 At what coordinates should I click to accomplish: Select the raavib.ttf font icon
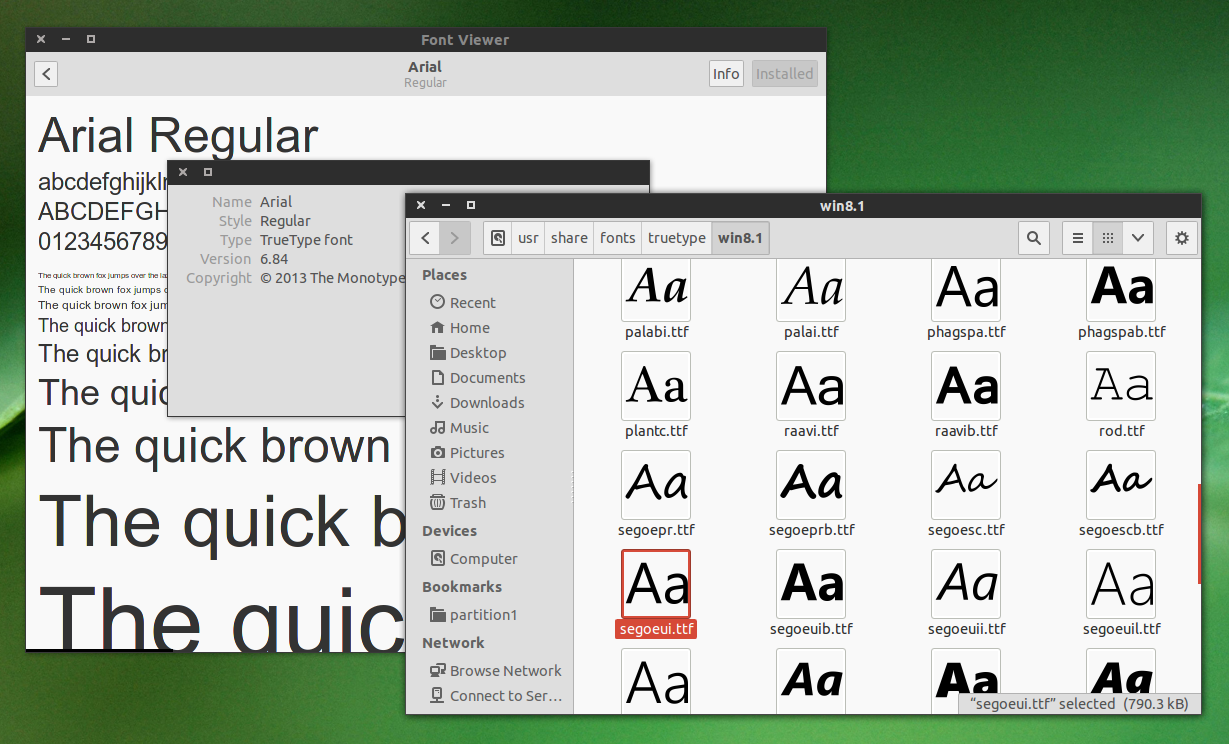(966, 386)
